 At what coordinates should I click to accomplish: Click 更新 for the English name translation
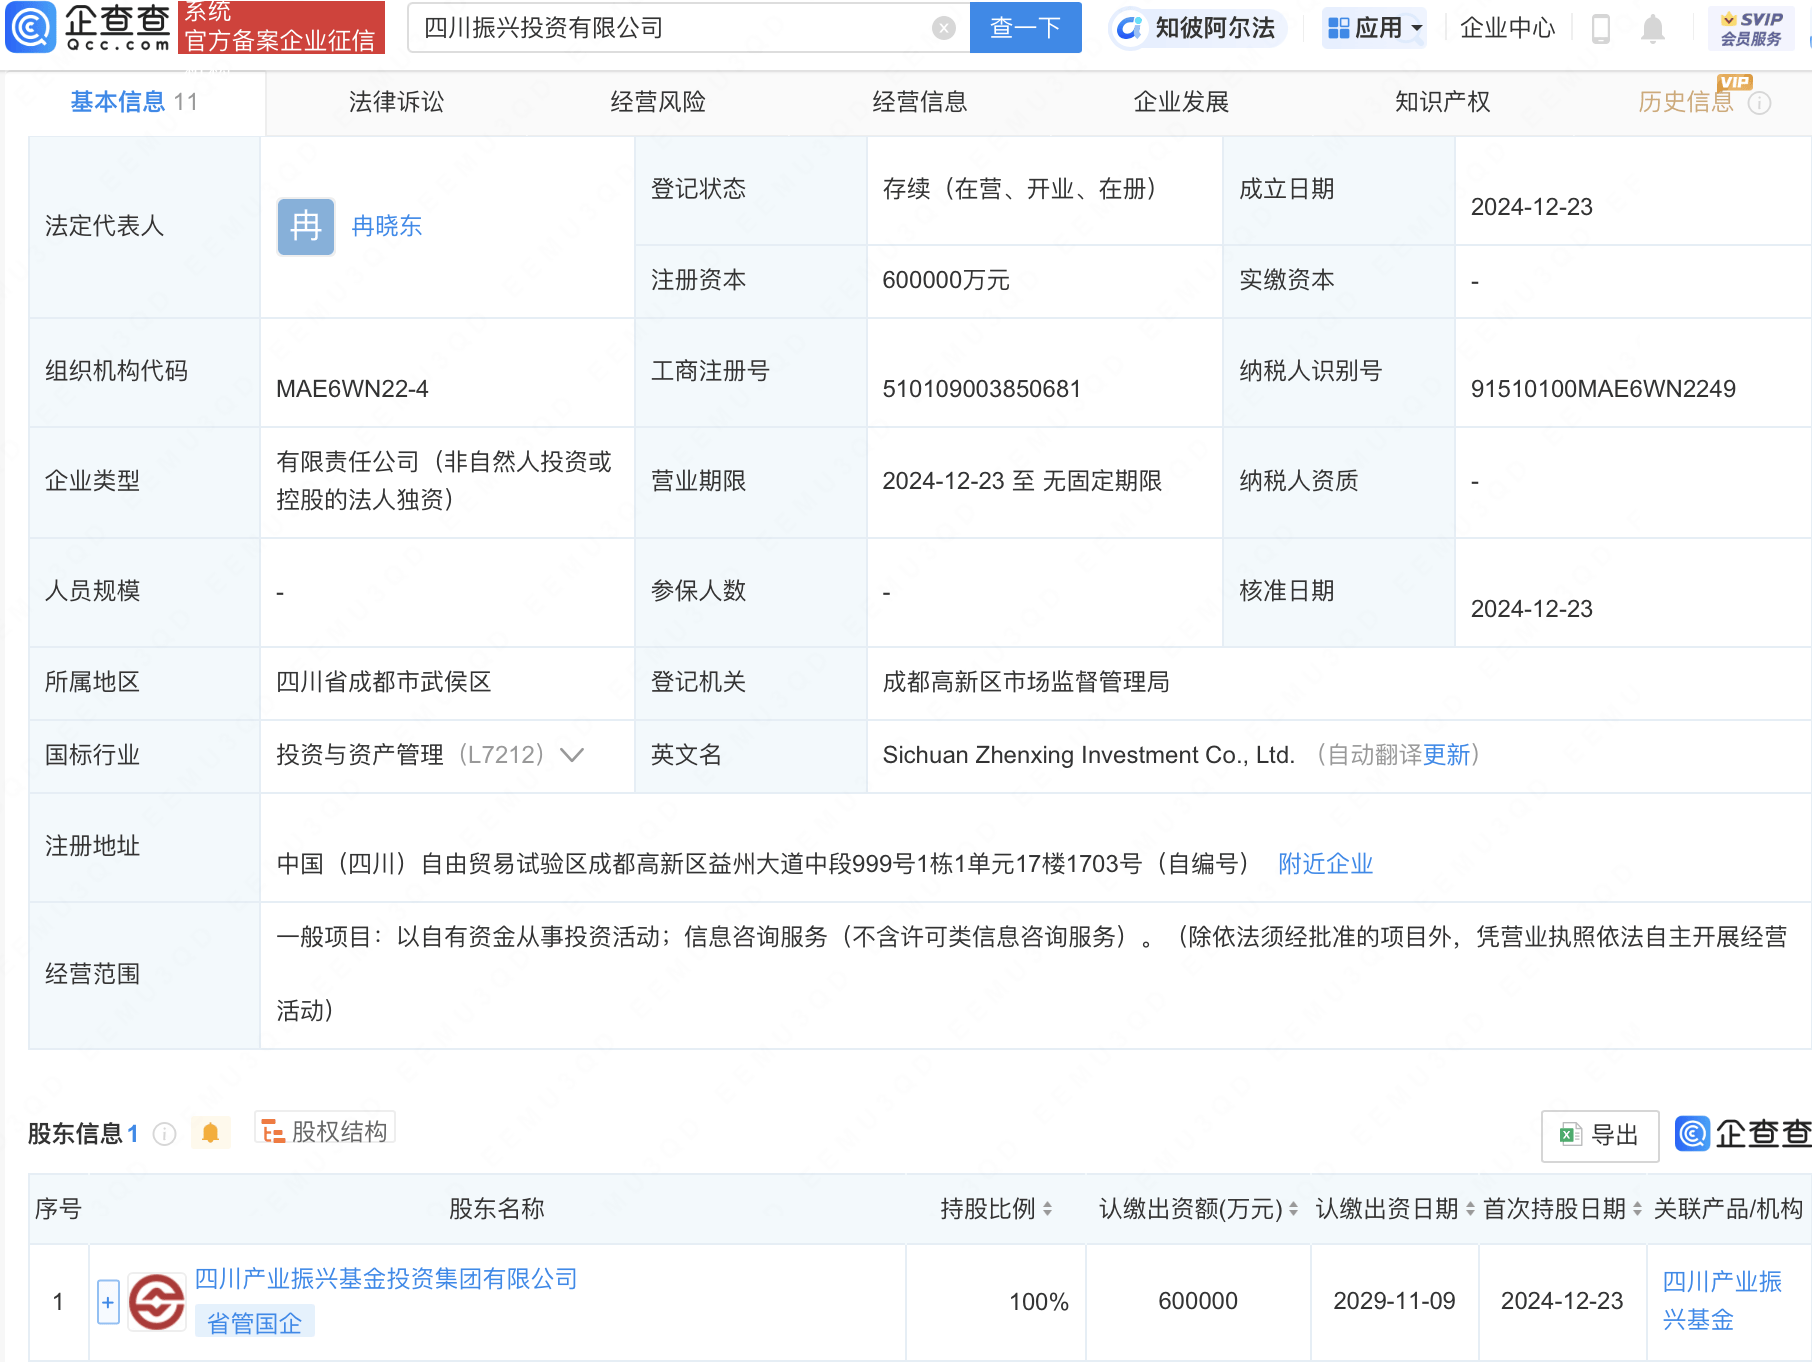click(x=1446, y=755)
